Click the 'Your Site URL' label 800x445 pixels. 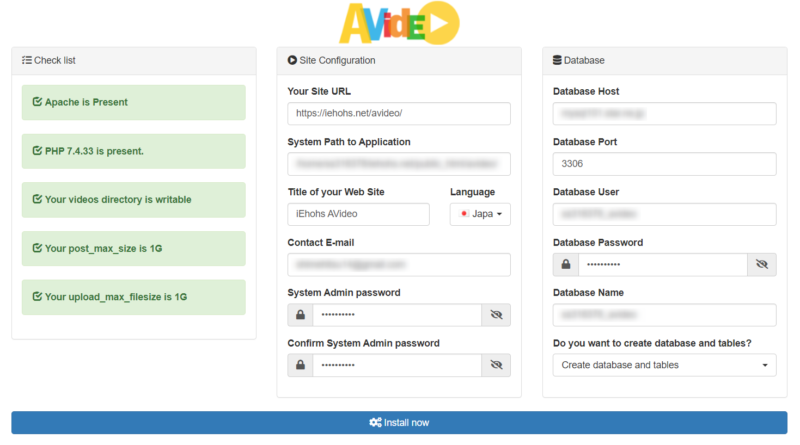(319, 91)
